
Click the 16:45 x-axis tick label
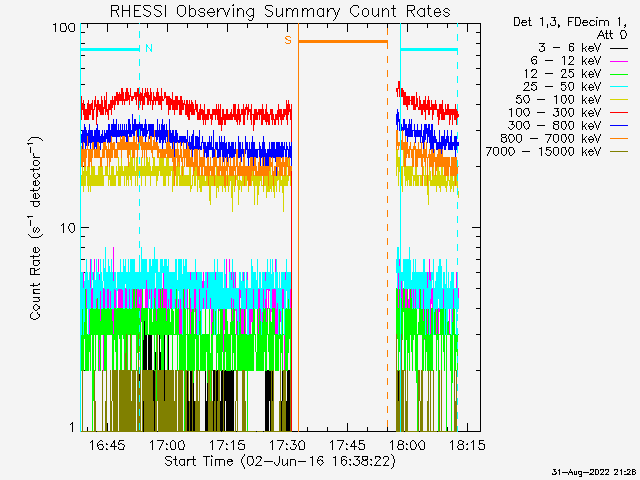tap(107, 445)
